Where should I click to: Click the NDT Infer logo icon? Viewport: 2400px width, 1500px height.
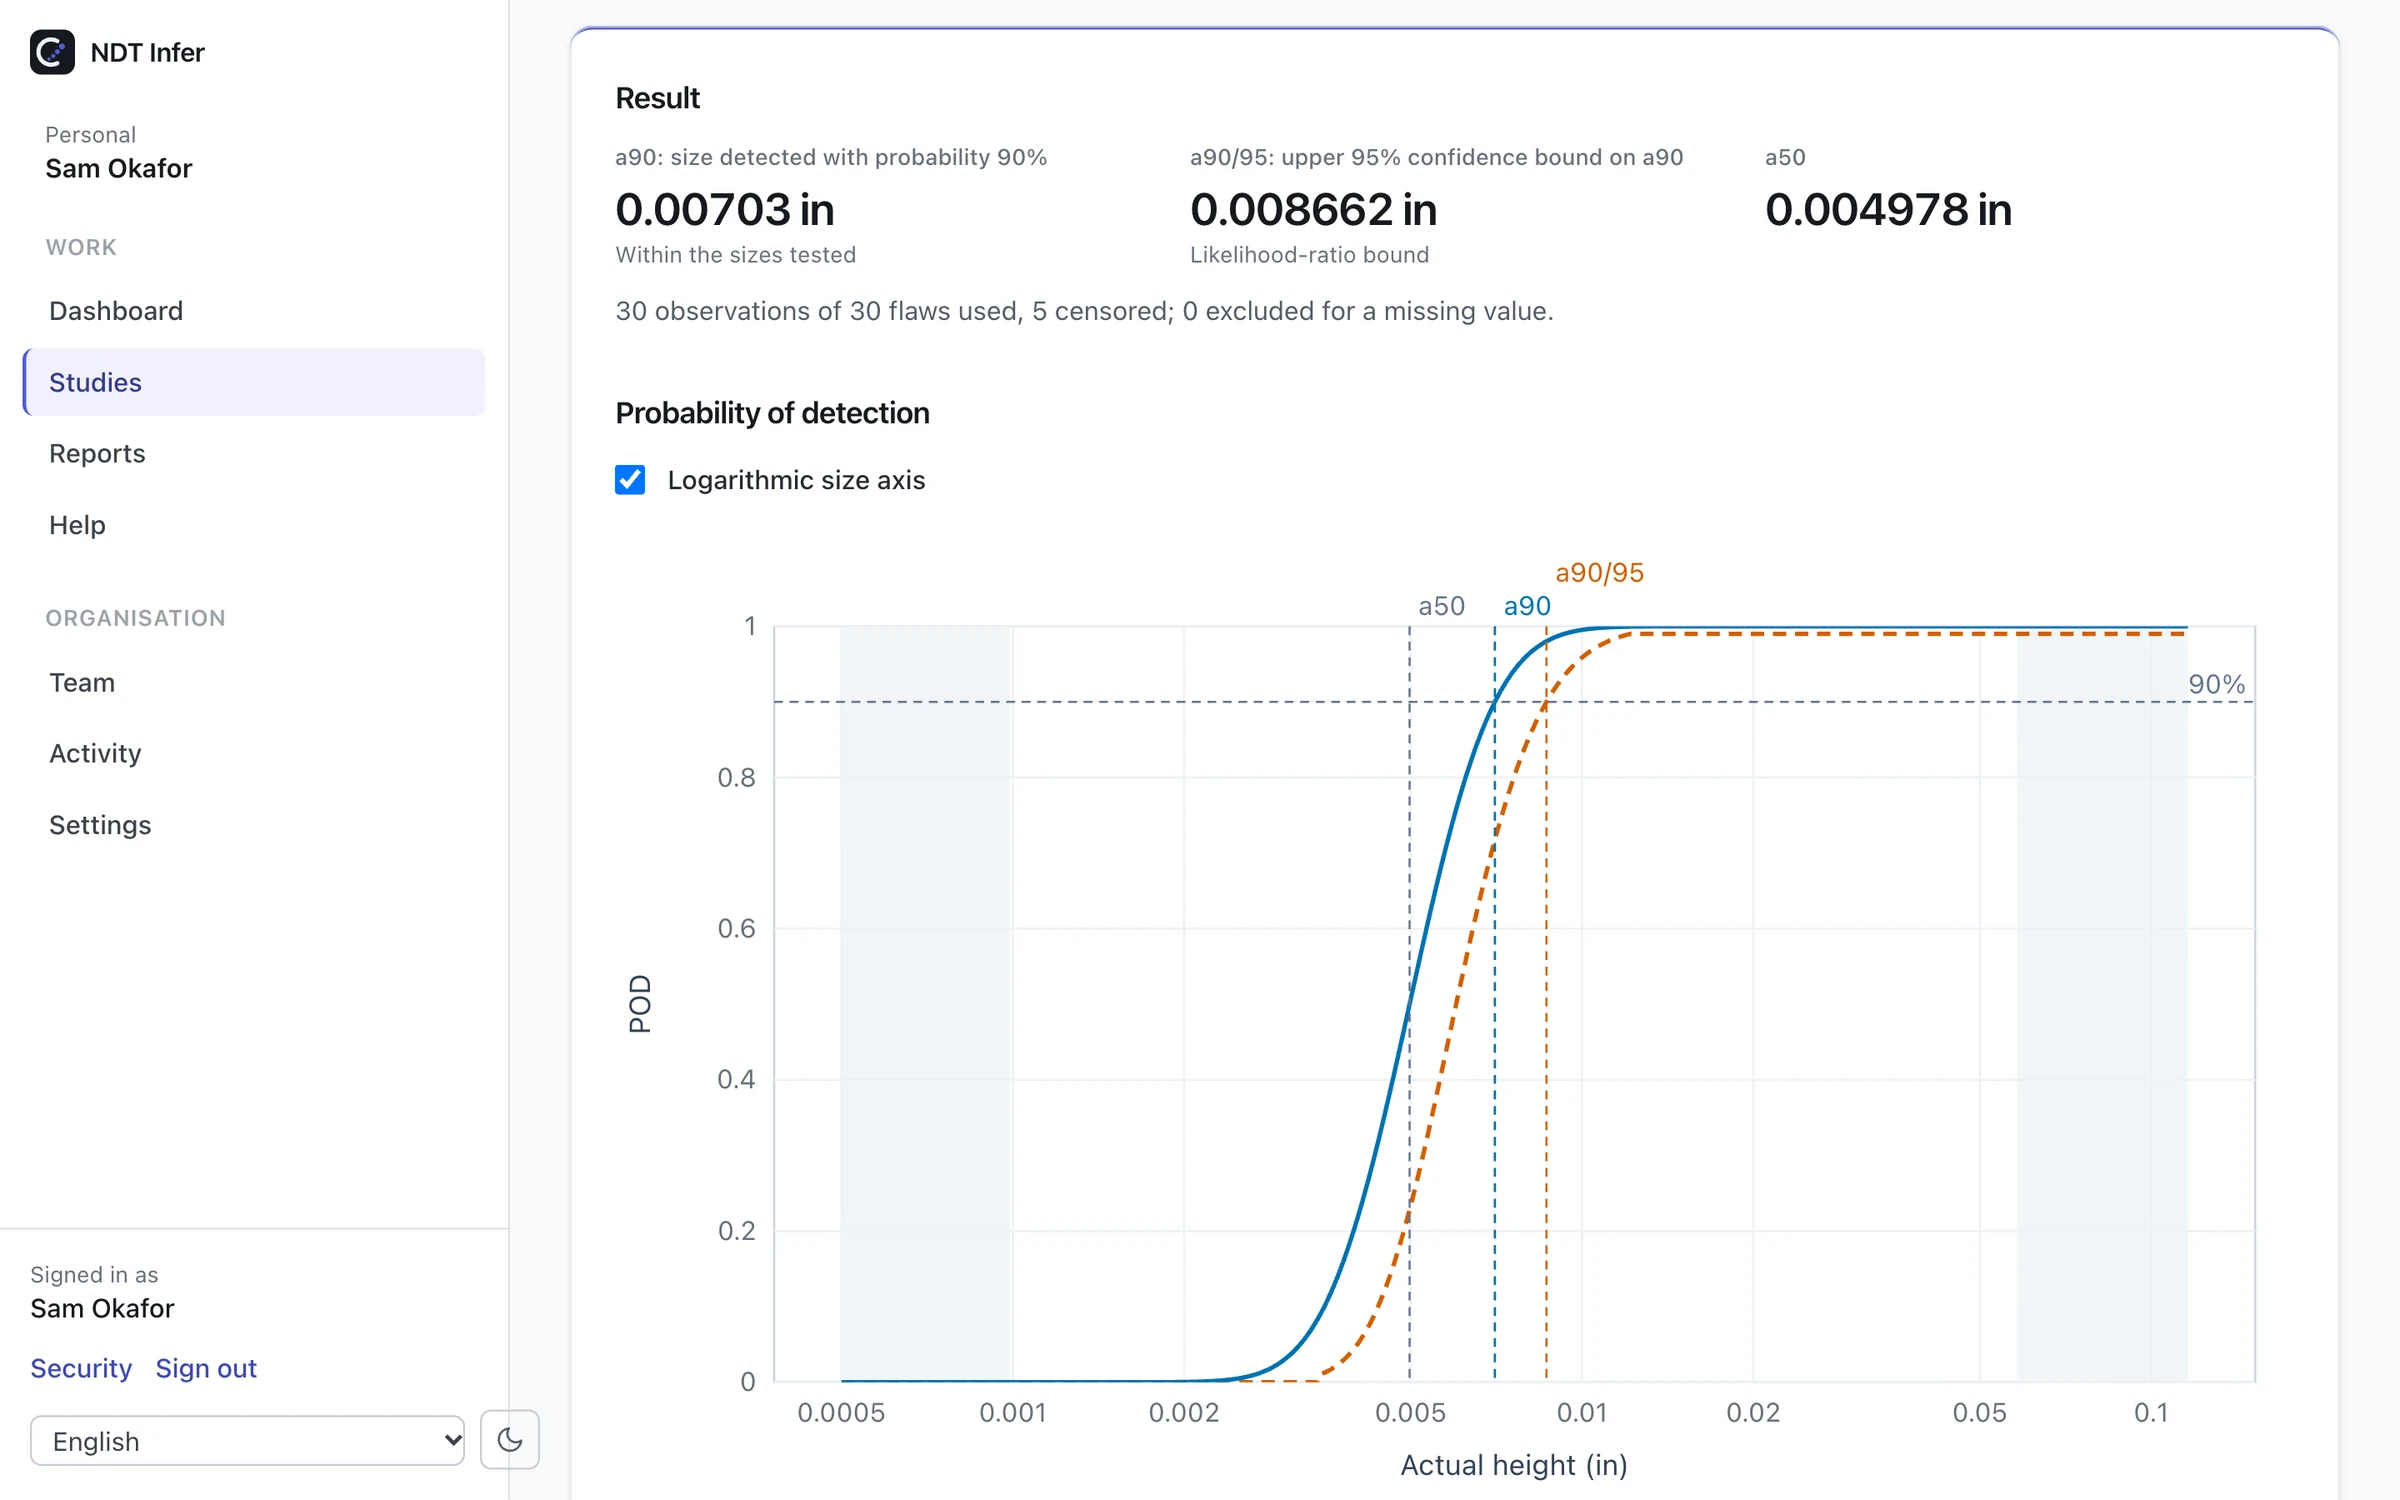pyautogui.click(x=52, y=52)
